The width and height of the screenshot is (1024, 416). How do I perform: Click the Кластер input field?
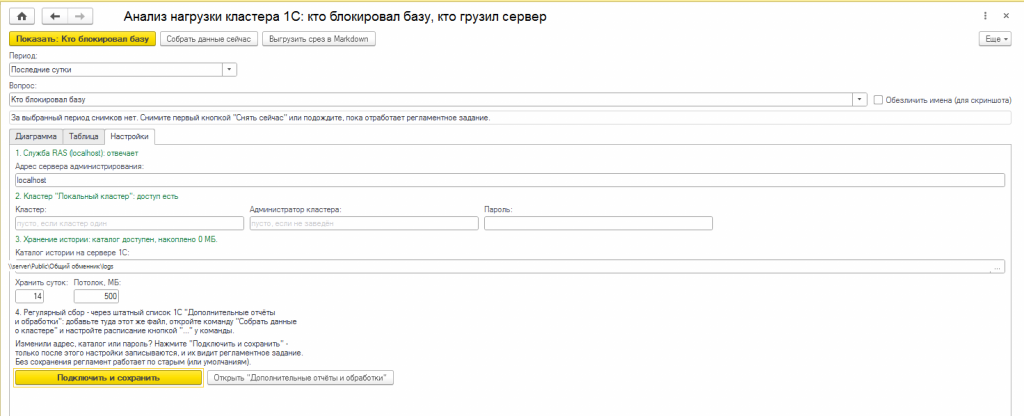(129, 223)
